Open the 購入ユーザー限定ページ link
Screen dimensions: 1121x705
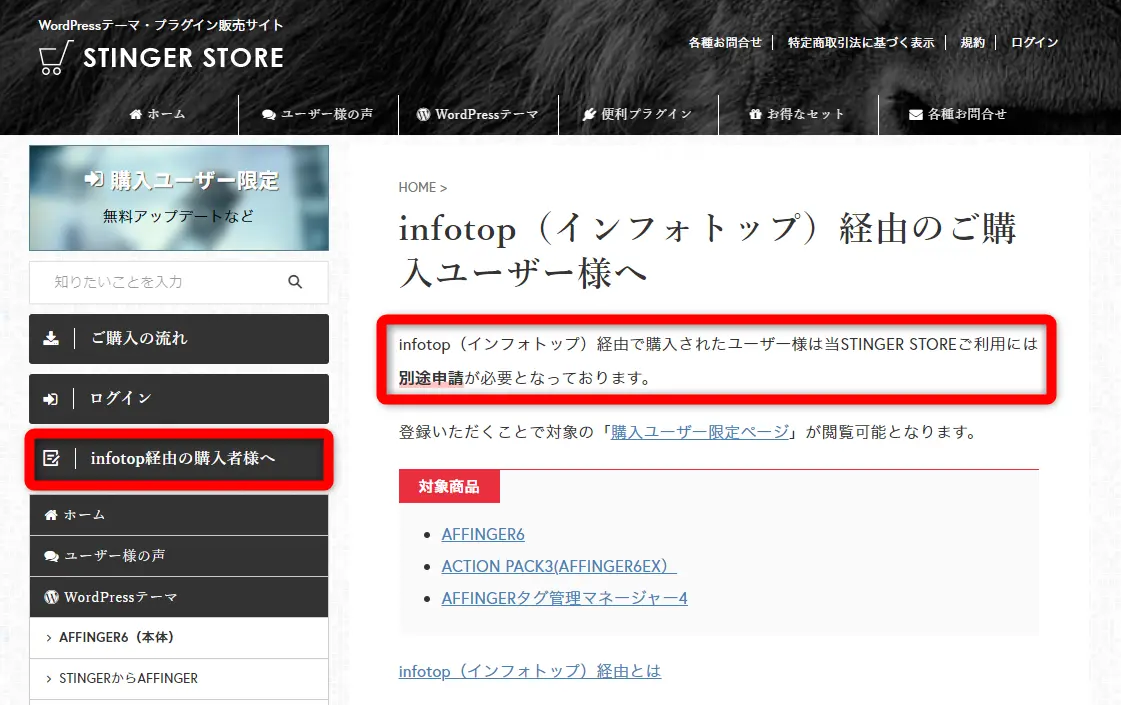[700, 432]
